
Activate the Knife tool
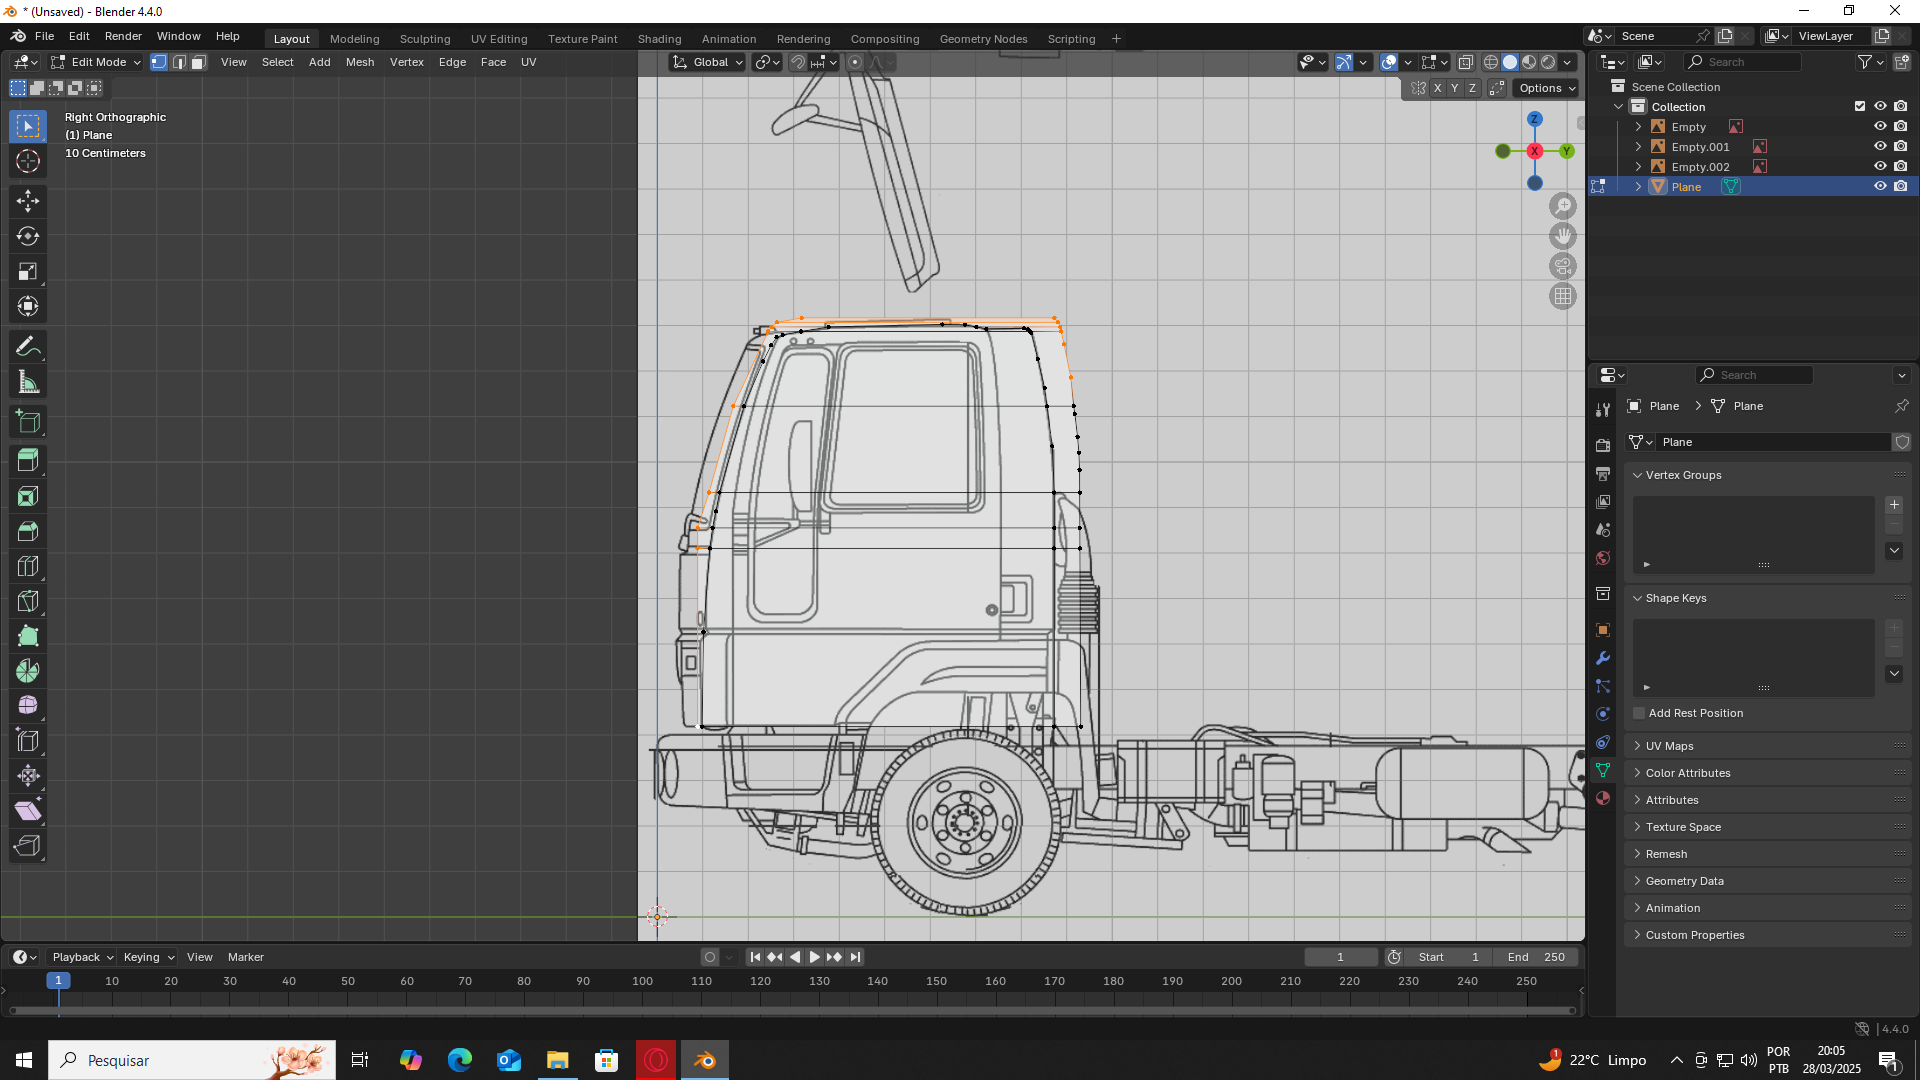tap(28, 601)
